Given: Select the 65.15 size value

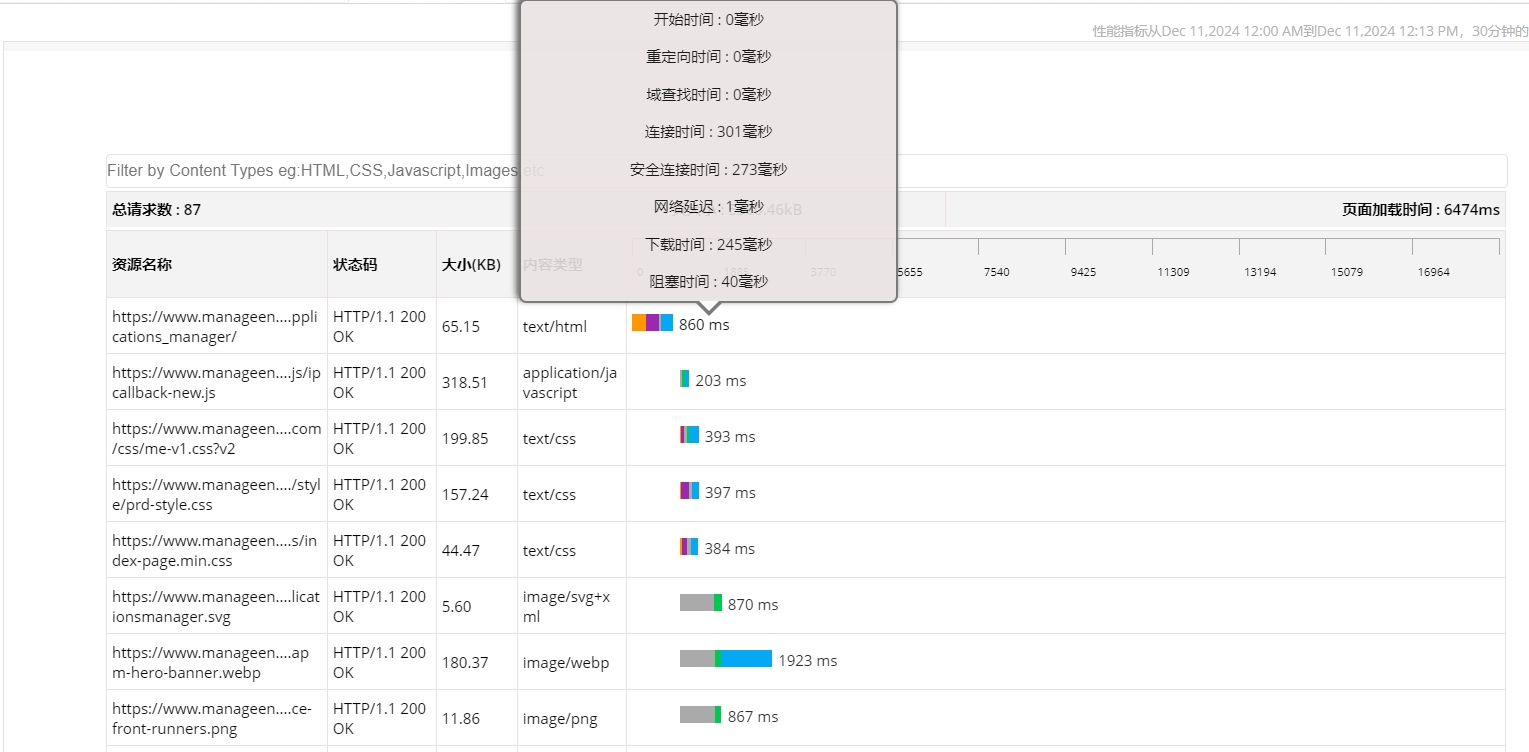Looking at the screenshot, I should coord(461,326).
